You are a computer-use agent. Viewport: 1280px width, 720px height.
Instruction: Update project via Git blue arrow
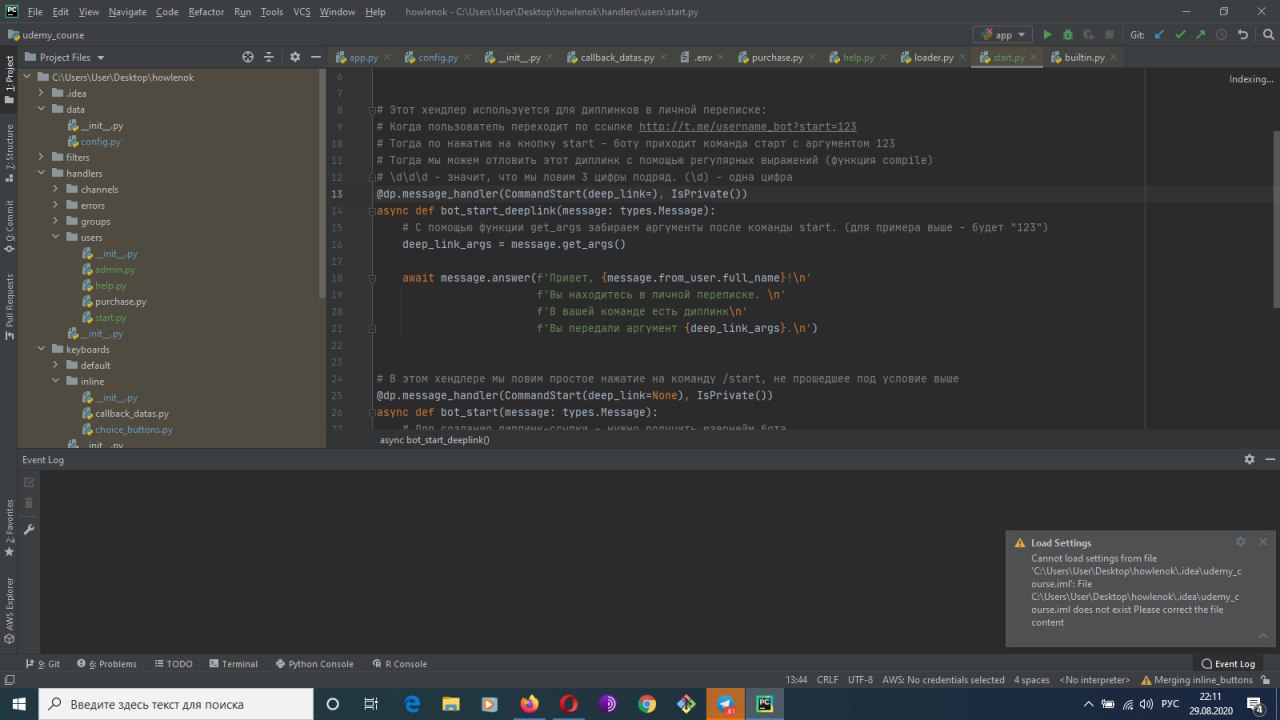point(1160,35)
